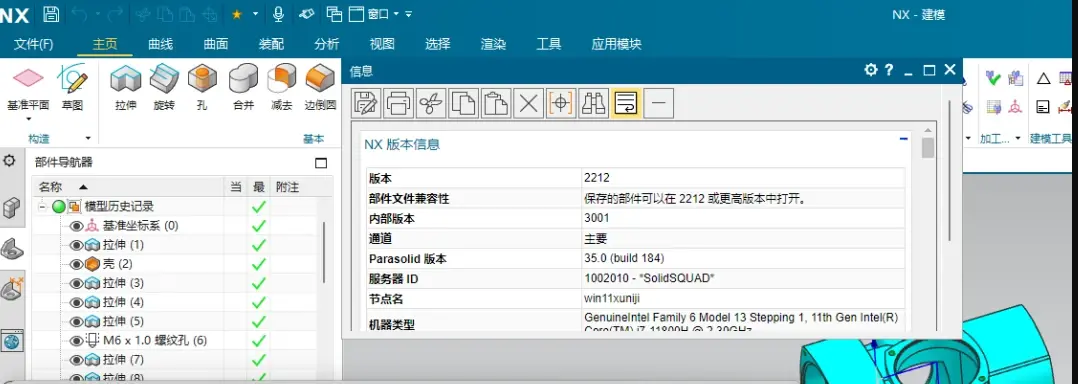The width and height of the screenshot is (1078, 384).
Task: Click the cut scissors icon in the 信息 window
Action: click(x=431, y=104)
